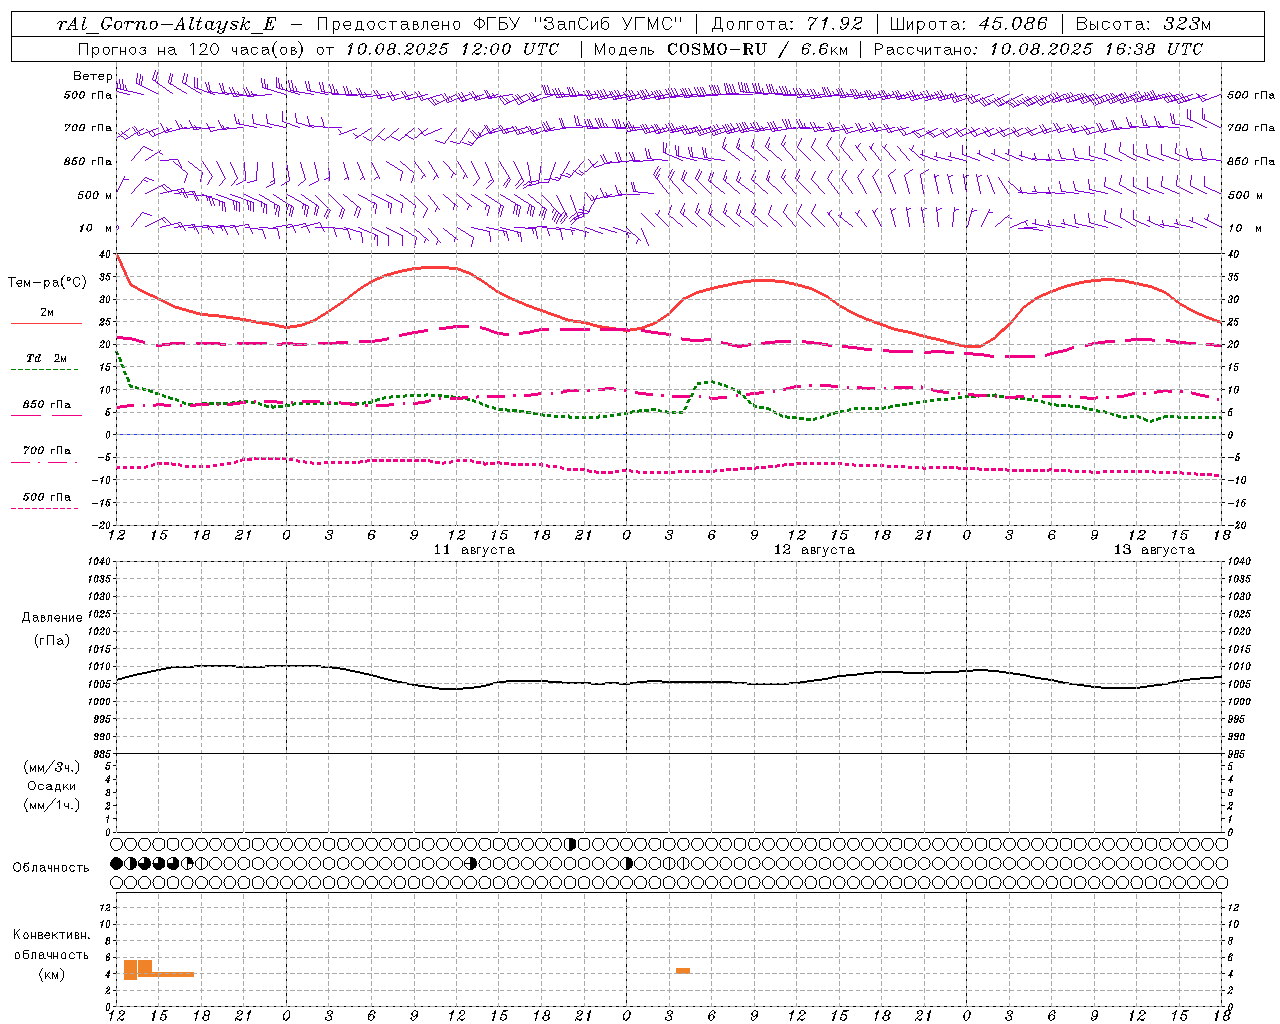Click the 11 августа date label
This screenshot has height=1024, width=1280.
[x=474, y=550]
